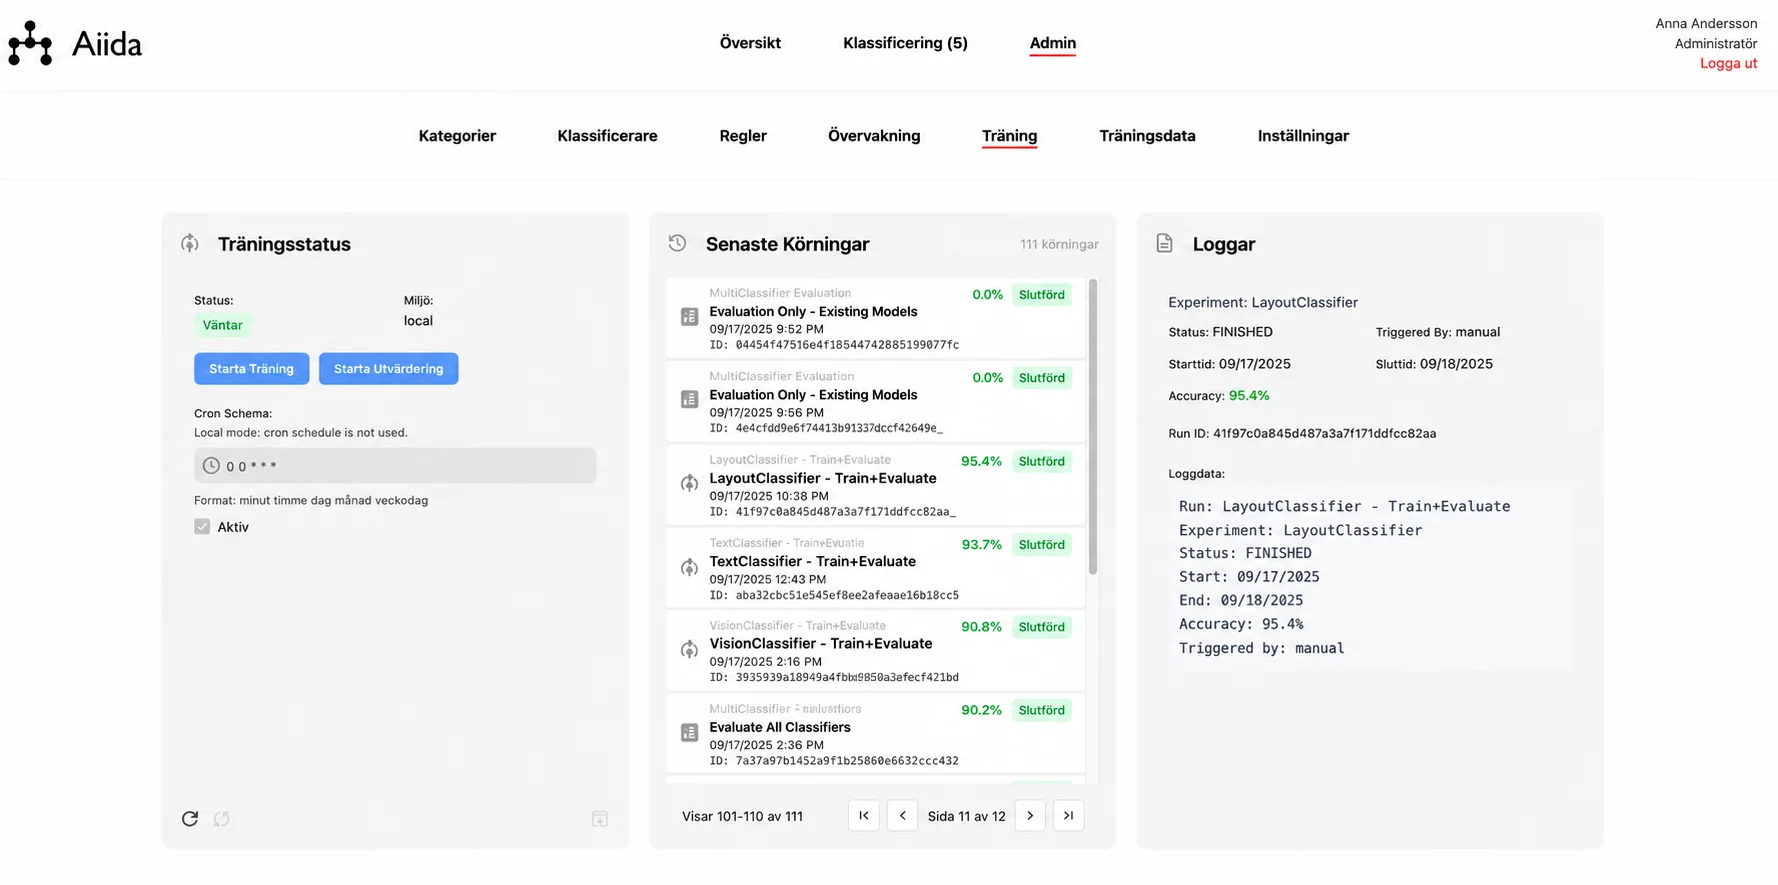The width and height of the screenshot is (1778, 885).
Task: Toggle the Aktiv checkbox
Action: tap(202, 527)
